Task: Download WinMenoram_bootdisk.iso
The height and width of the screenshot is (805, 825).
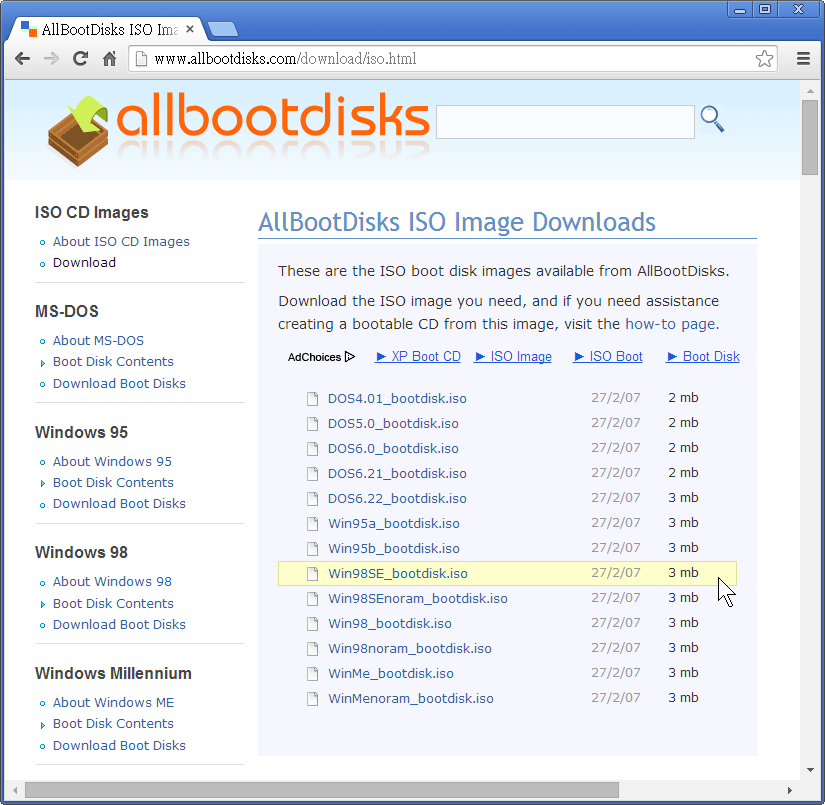Action: pyautogui.click(x=410, y=699)
